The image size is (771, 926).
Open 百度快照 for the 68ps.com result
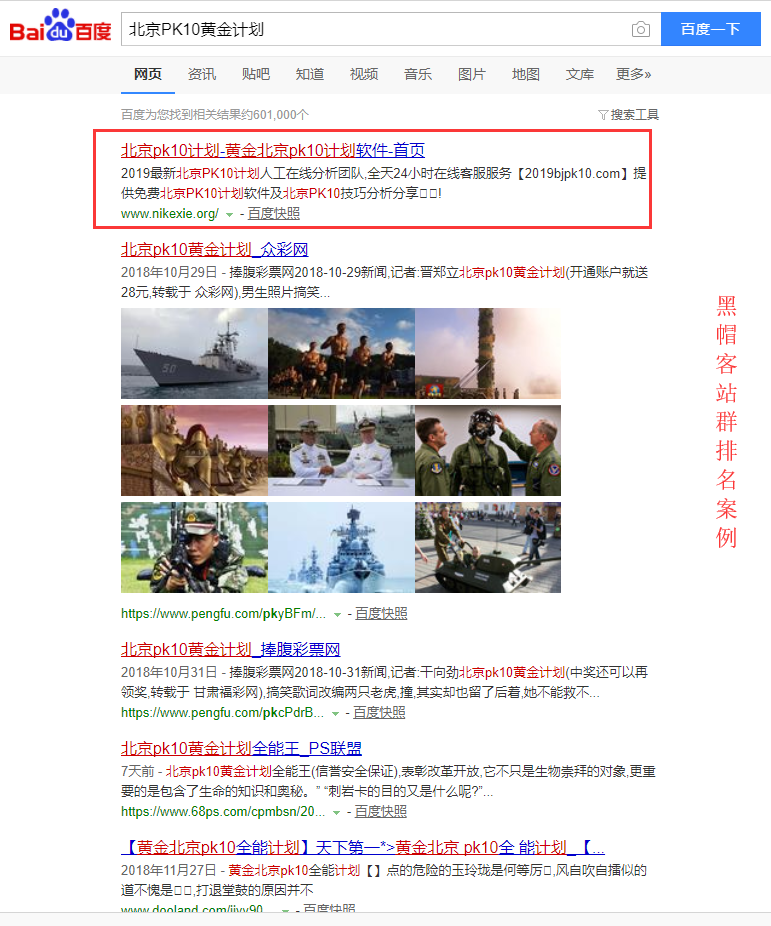381,812
